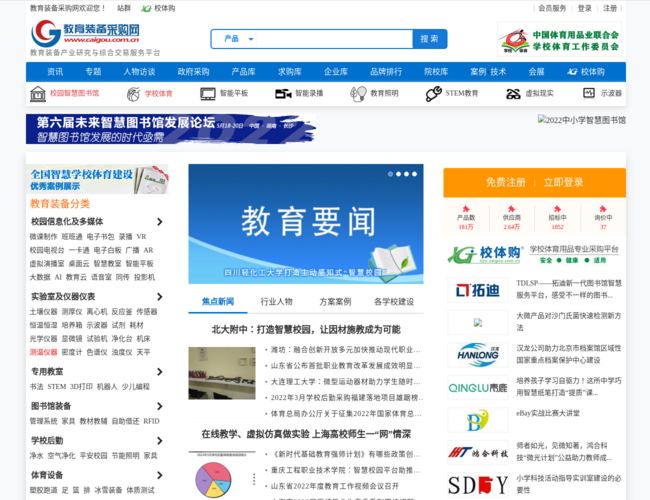This screenshot has height=500, width=650.
Task: Click the 鸿合科技 brand logo
Action: coord(478,453)
